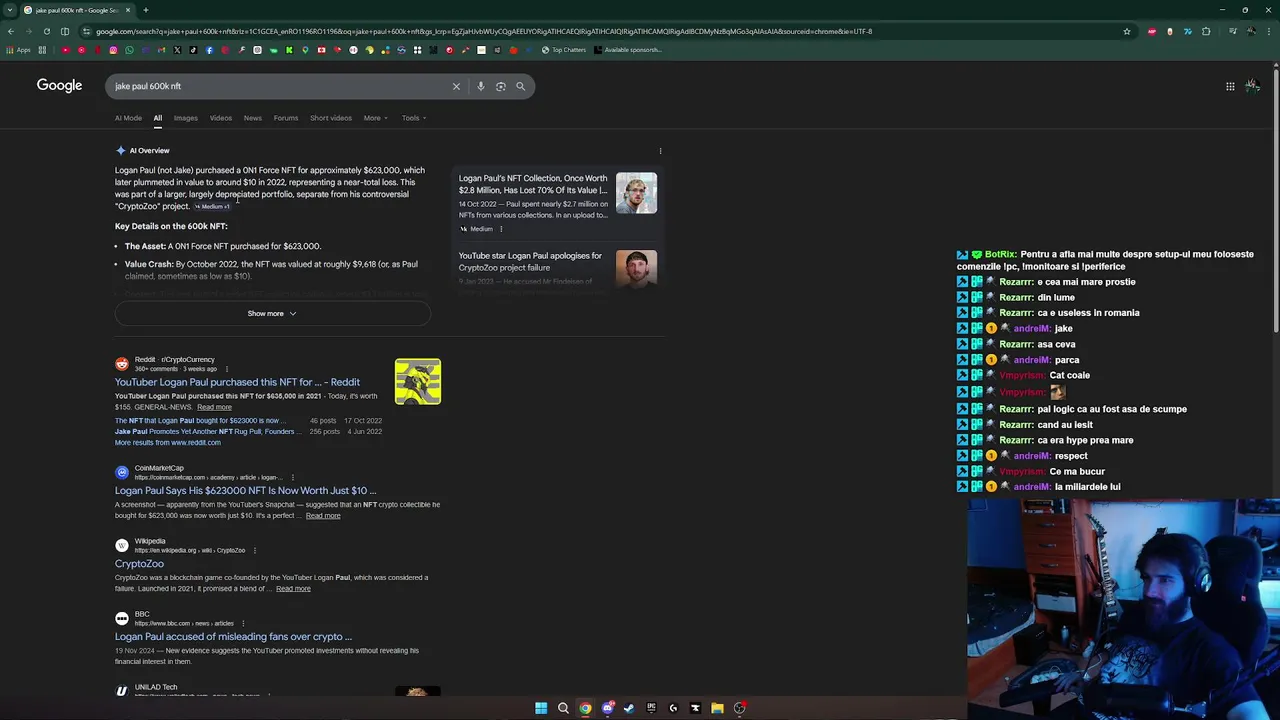Open the Medium article Logan Paul thumbnail
This screenshot has width=1280, height=720.
pyautogui.click(x=636, y=193)
